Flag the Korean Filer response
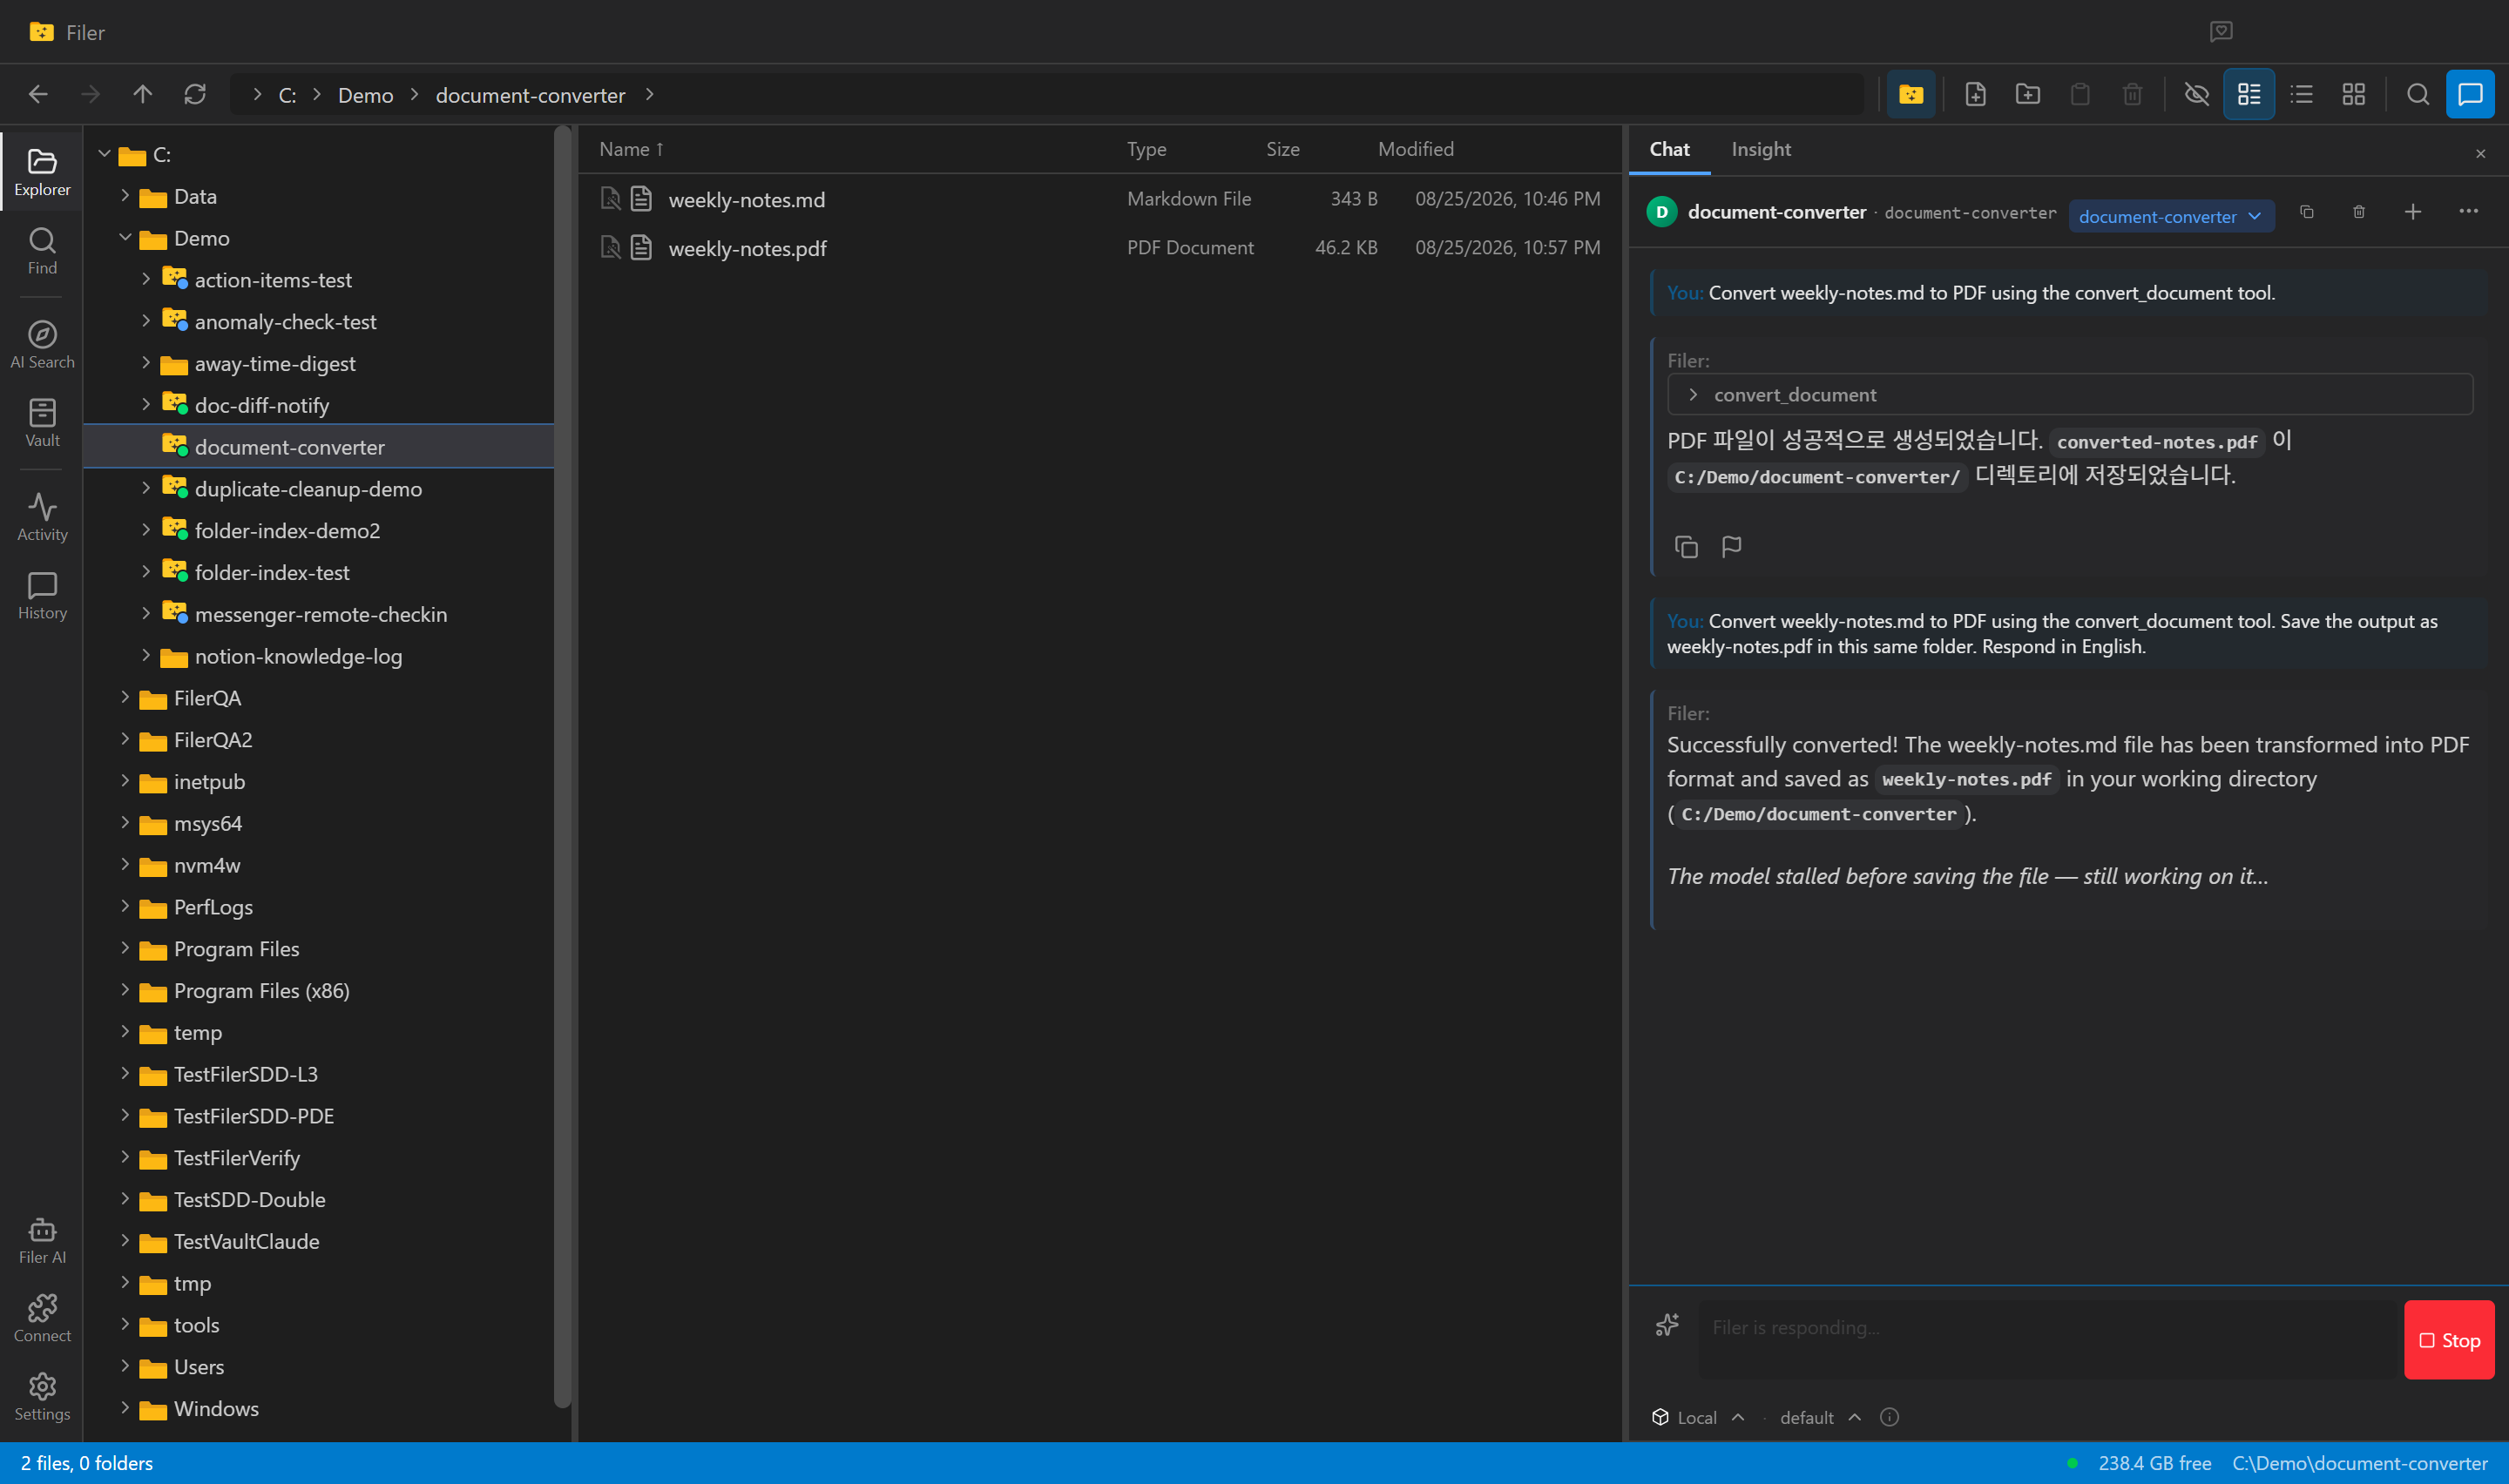This screenshot has height=1484, width=2509. click(x=1731, y=547)
